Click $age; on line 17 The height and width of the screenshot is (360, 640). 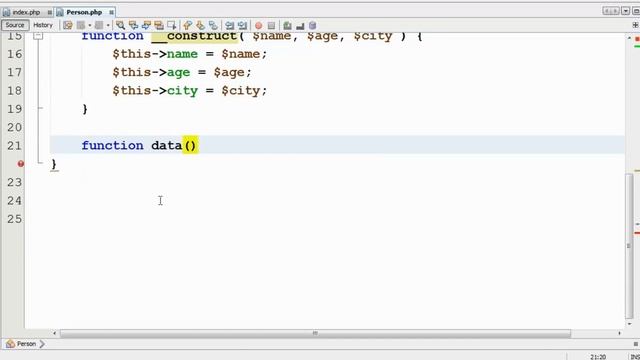(233, 73)
